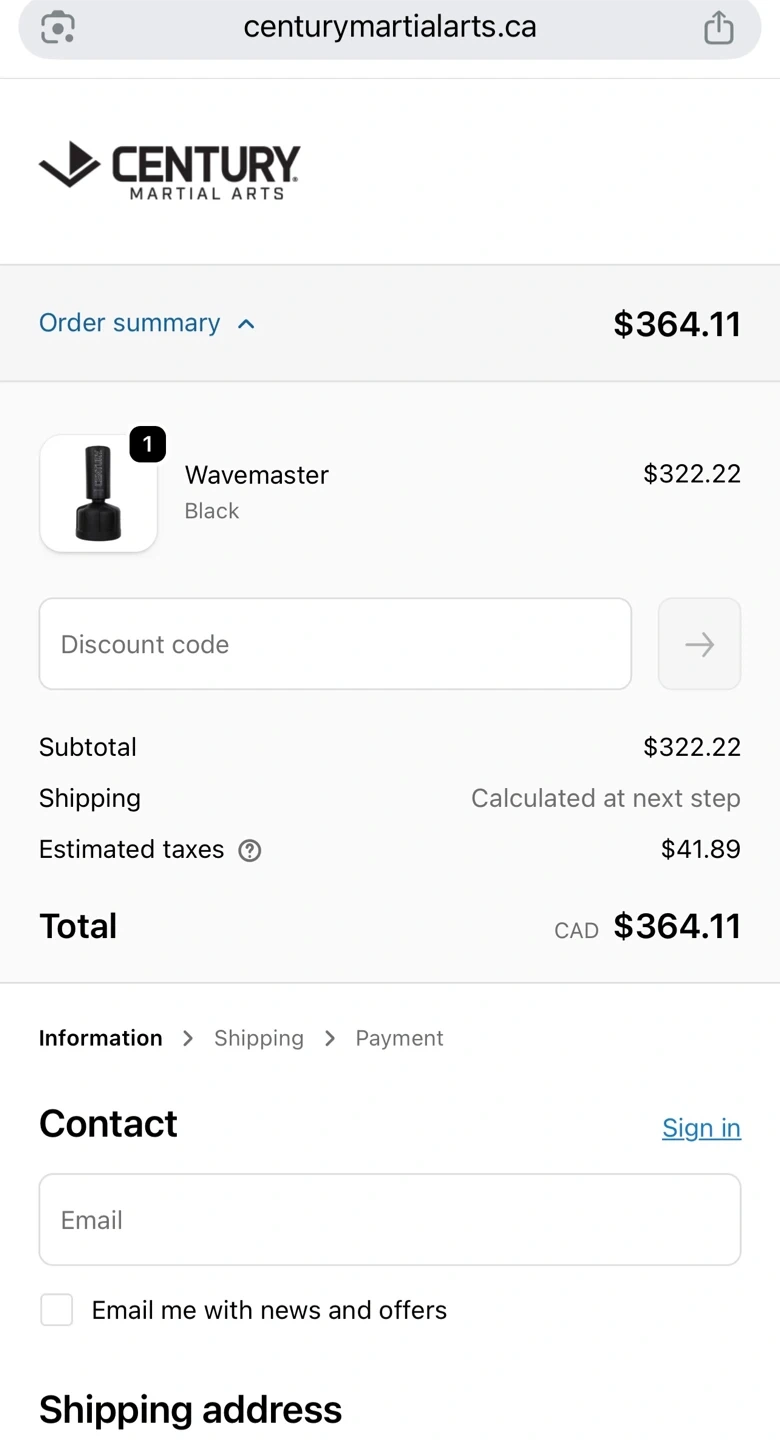780x1440 pixels.
Task: Click the chevron after Information breadcrumb
Action: click(x=188, y=1038)
